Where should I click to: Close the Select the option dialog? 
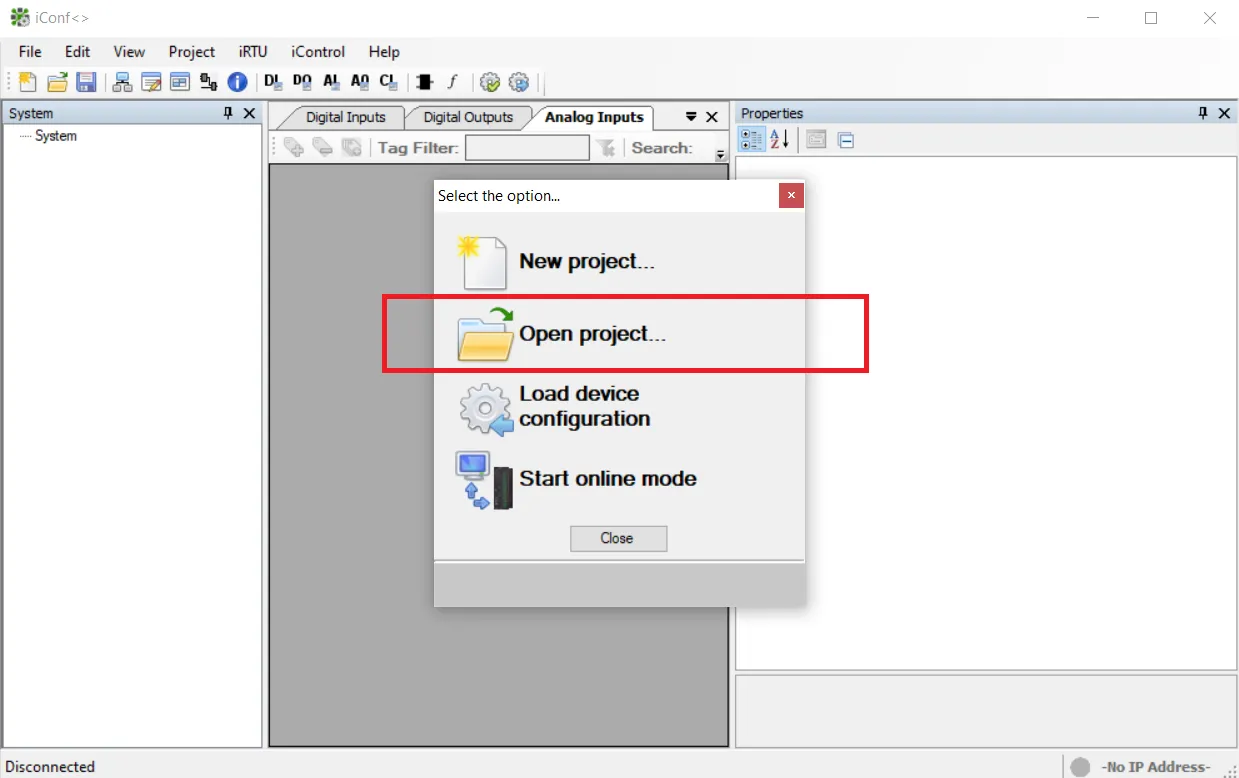tap(791, 196)
